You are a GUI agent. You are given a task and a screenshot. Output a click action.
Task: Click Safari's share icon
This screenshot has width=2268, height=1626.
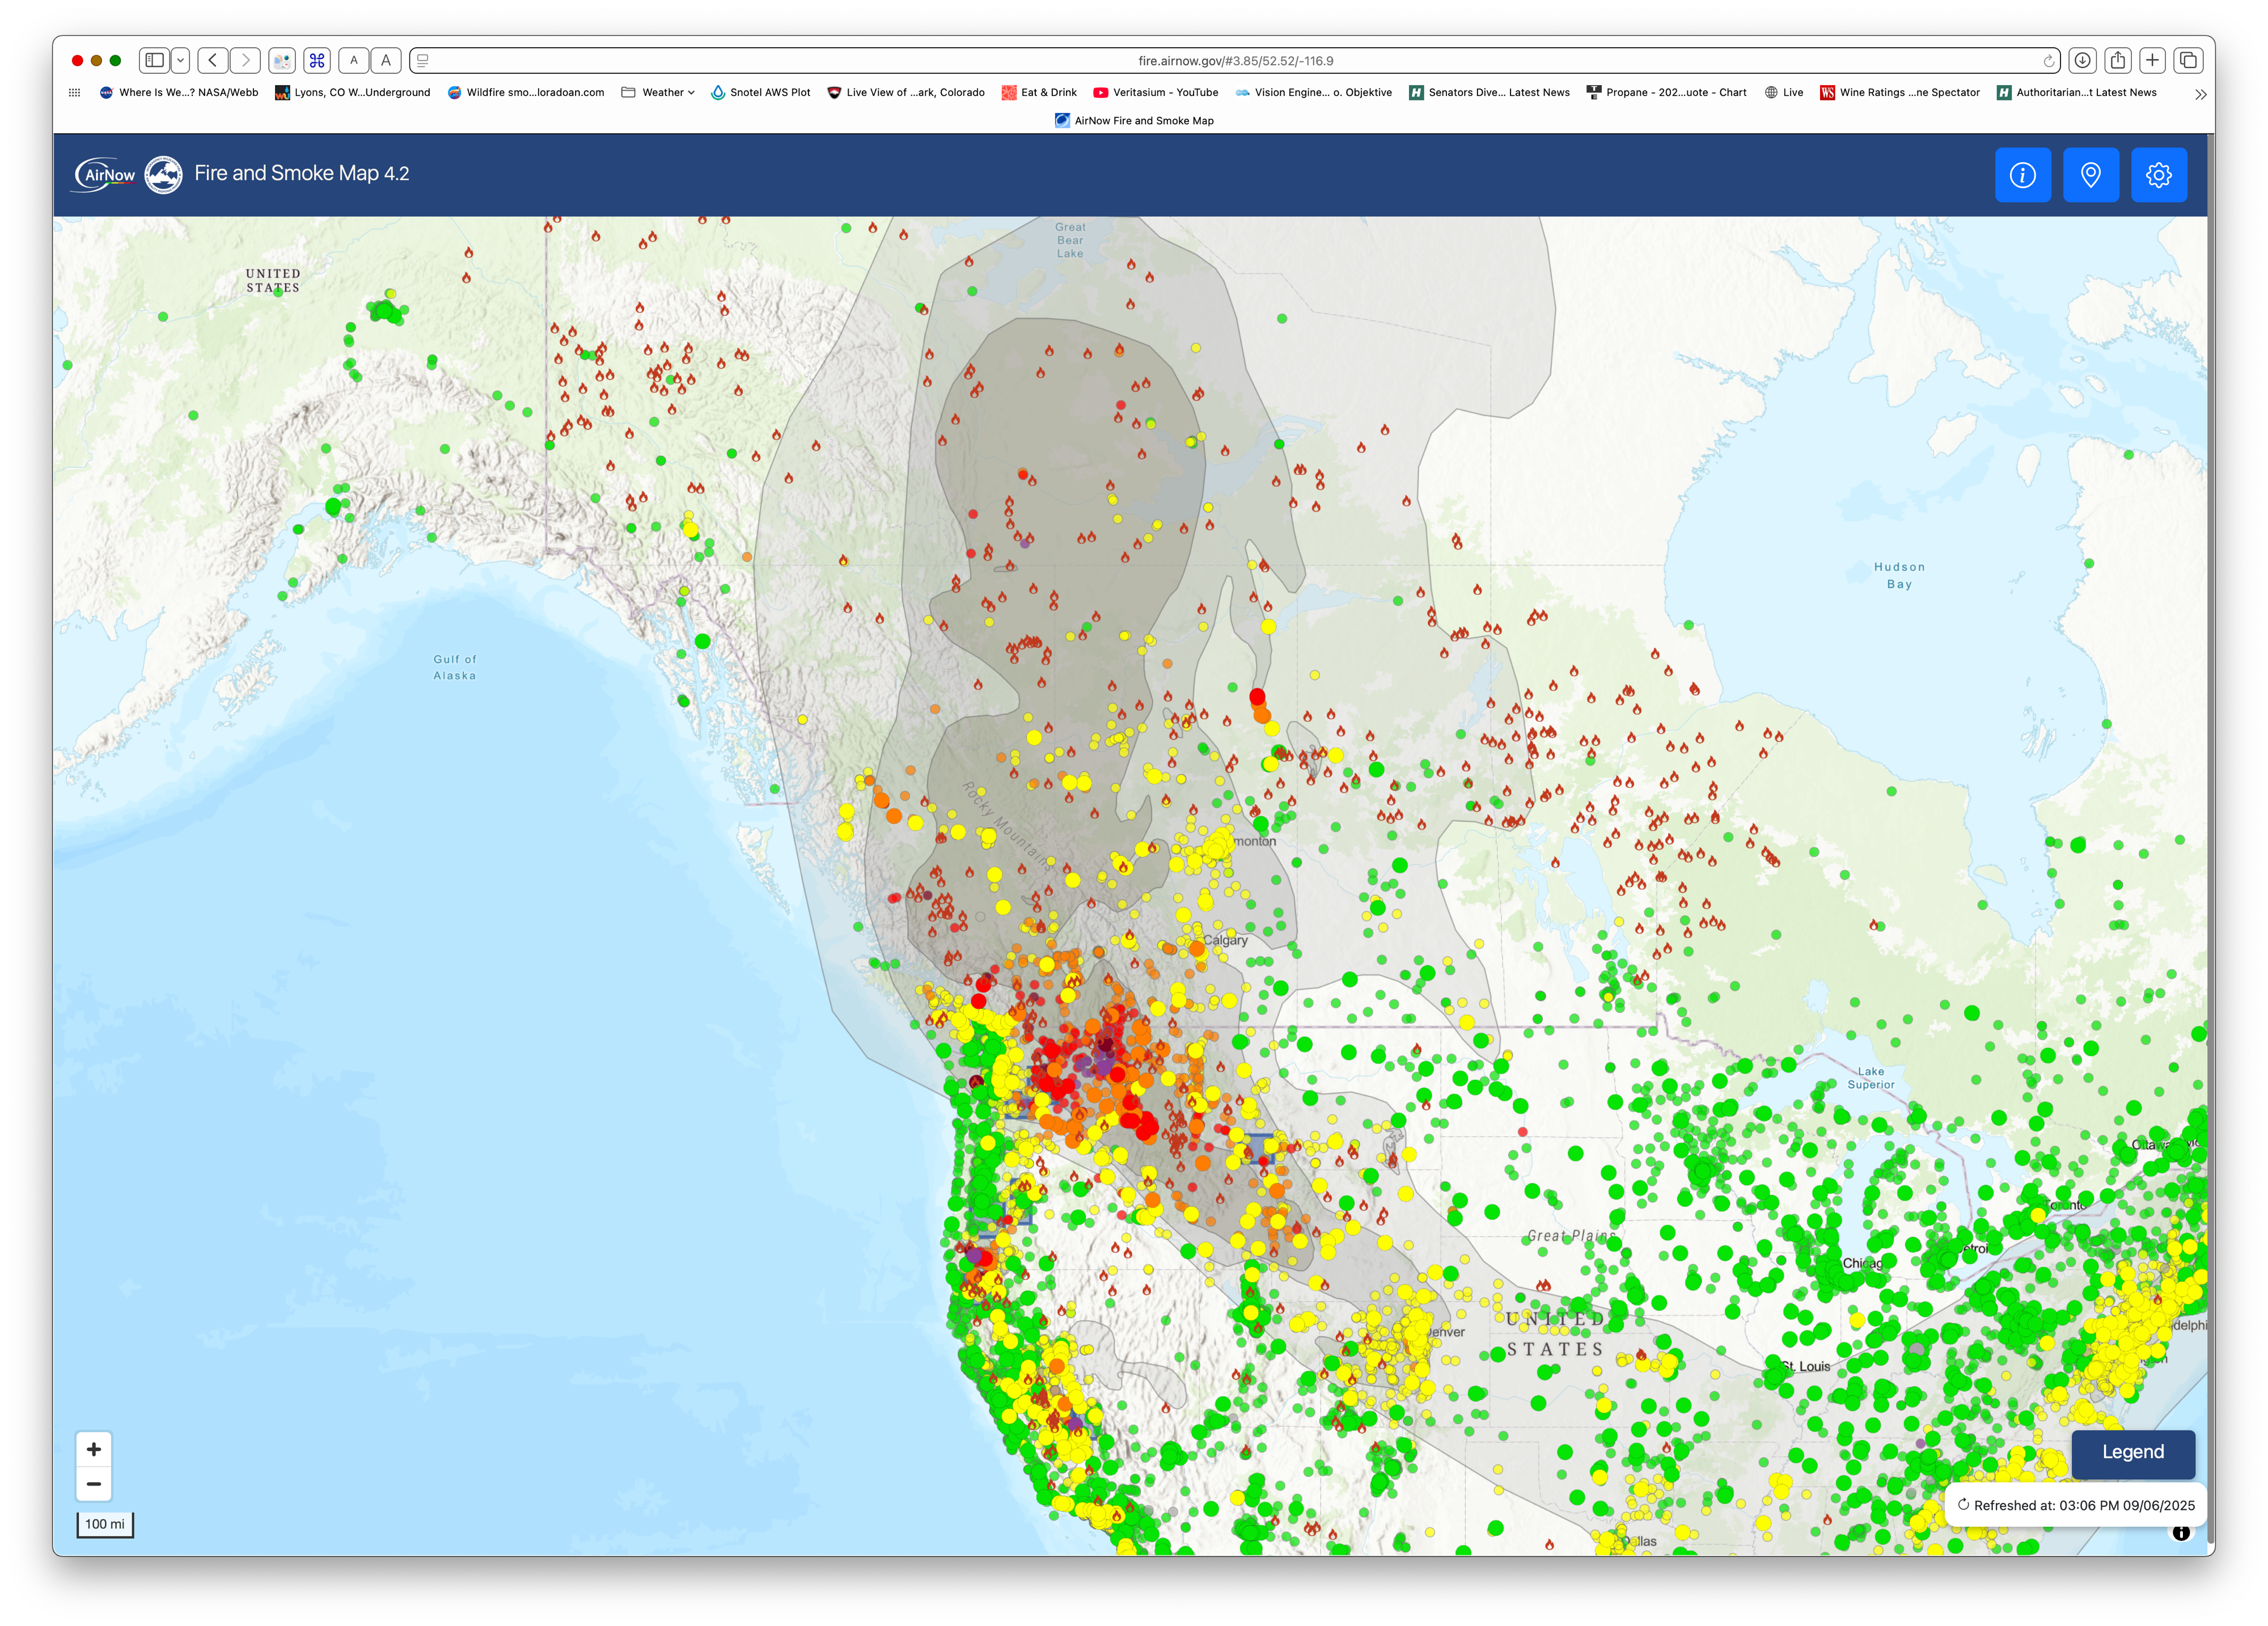pyautogui.click(x=2117, y=61)
